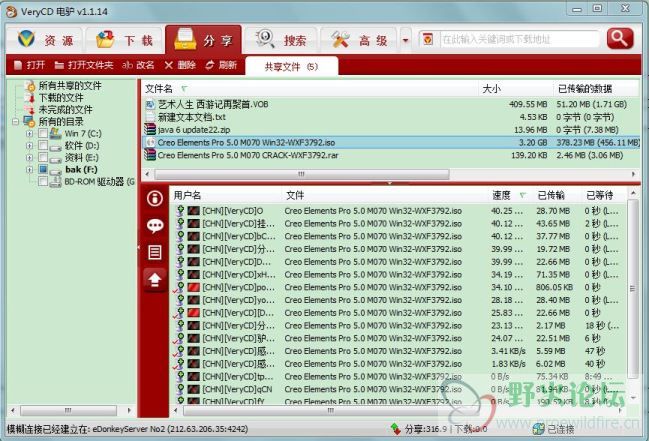Screen dimensions: 649x441
Task: Click the user list horizontal scrollbar
Action: [x=331, y=410]
